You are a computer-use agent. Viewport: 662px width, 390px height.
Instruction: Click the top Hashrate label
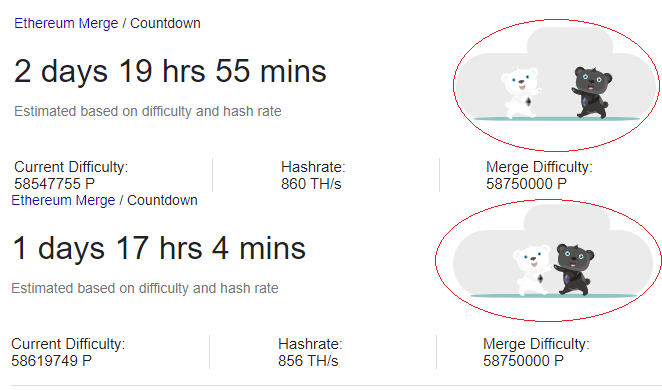point(313,167)
